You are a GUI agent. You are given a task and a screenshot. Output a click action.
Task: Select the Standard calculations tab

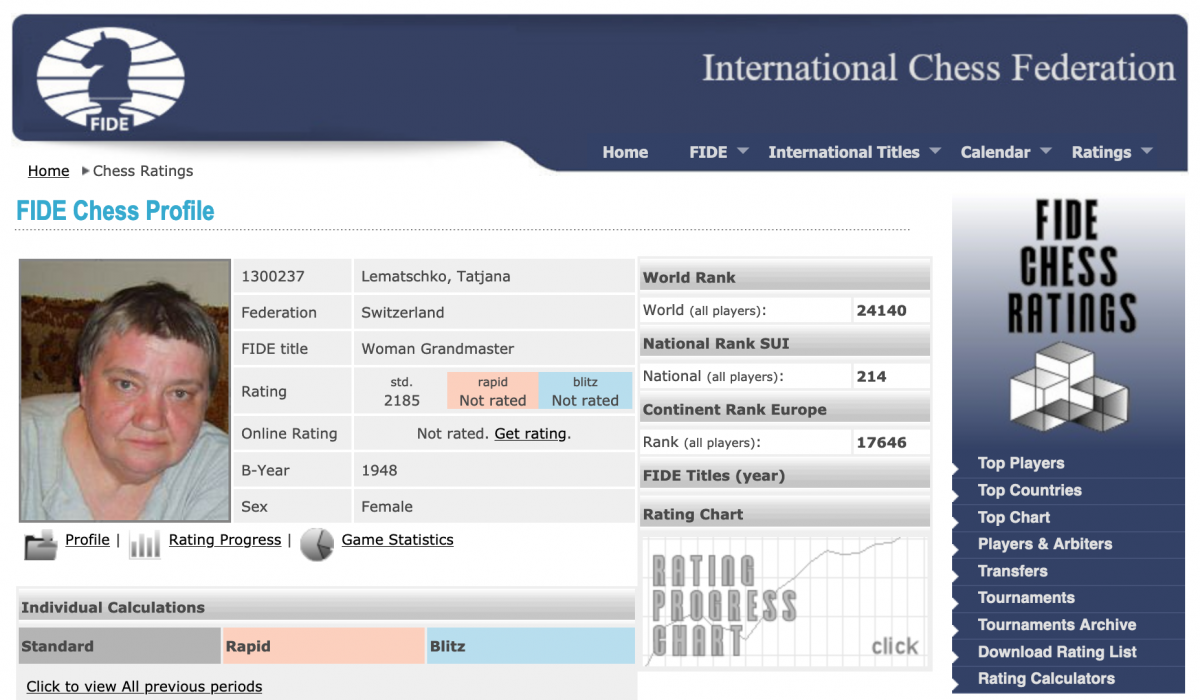pos(119,646)
